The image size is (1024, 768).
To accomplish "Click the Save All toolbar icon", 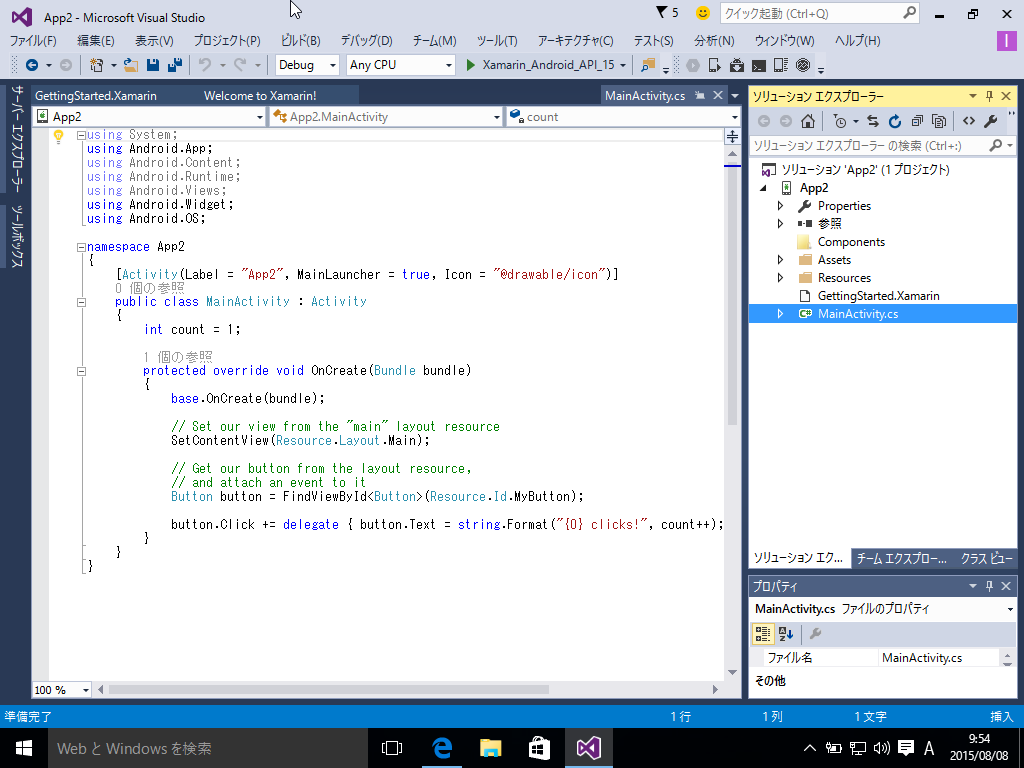I will coord(174,65).
